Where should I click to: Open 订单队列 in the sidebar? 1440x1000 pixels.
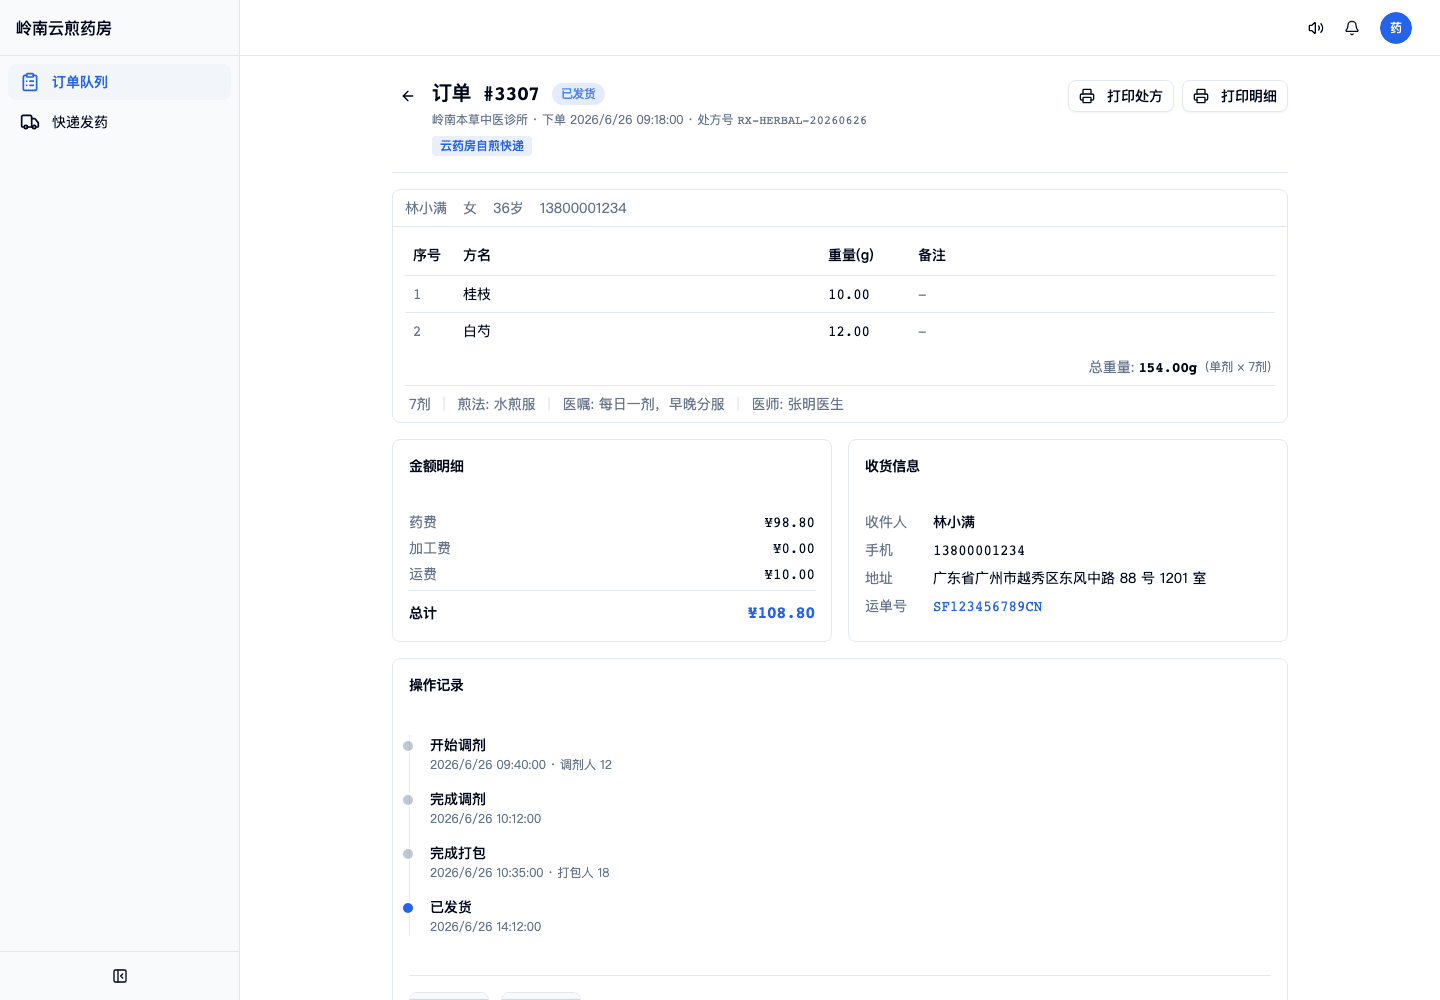click(119, 82)
